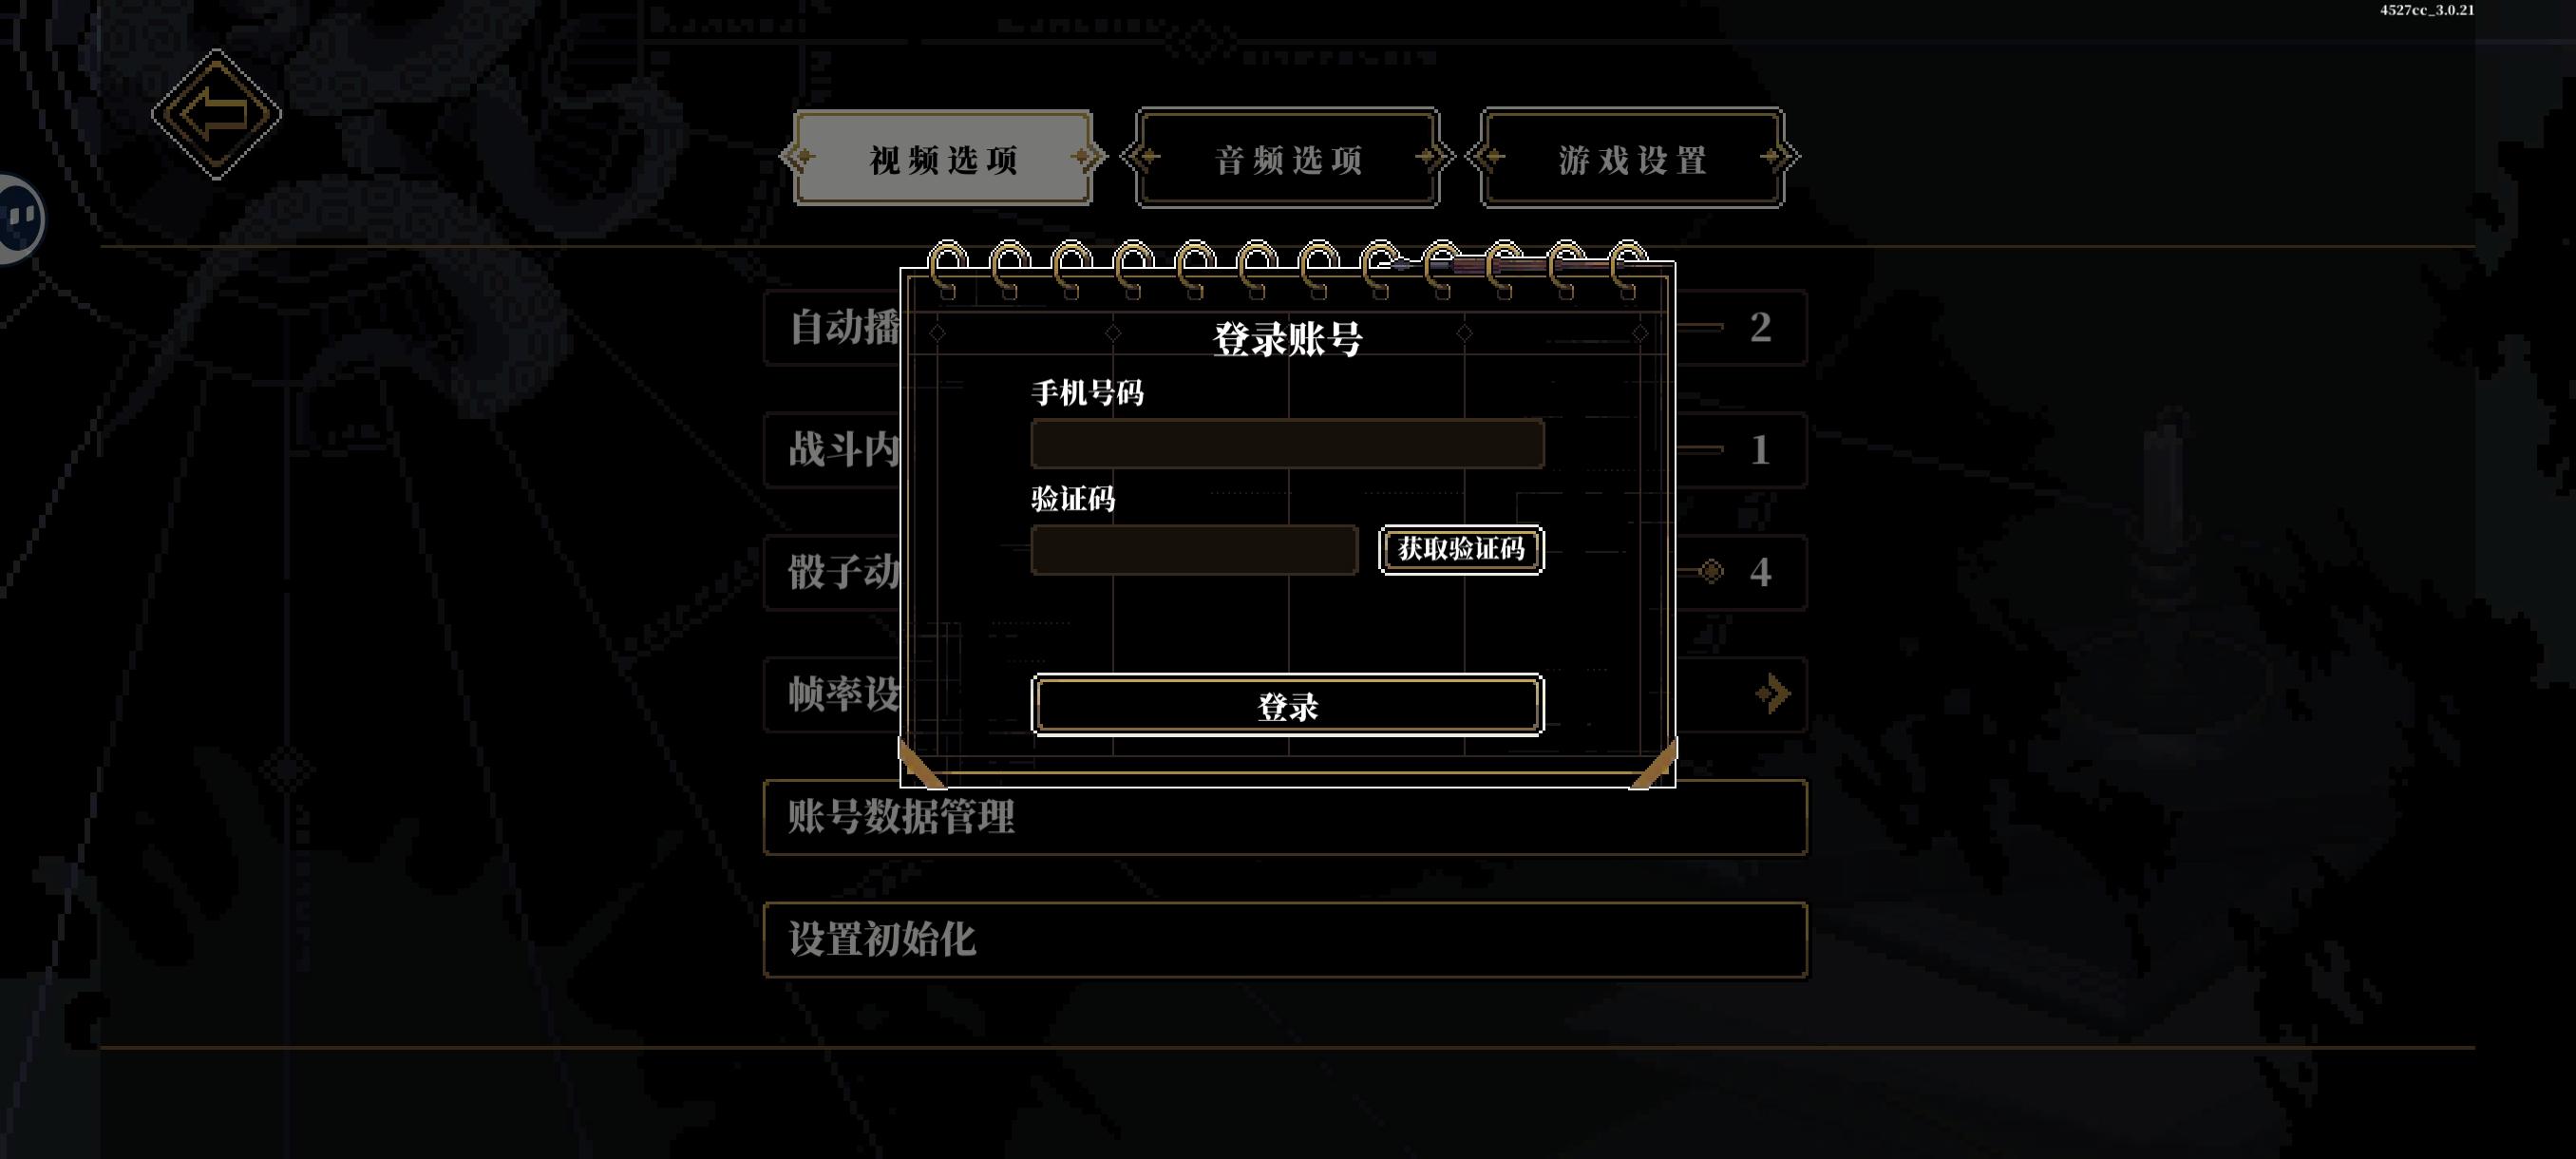
Task: Click the back arrow diamond icon
Action: 216,114
